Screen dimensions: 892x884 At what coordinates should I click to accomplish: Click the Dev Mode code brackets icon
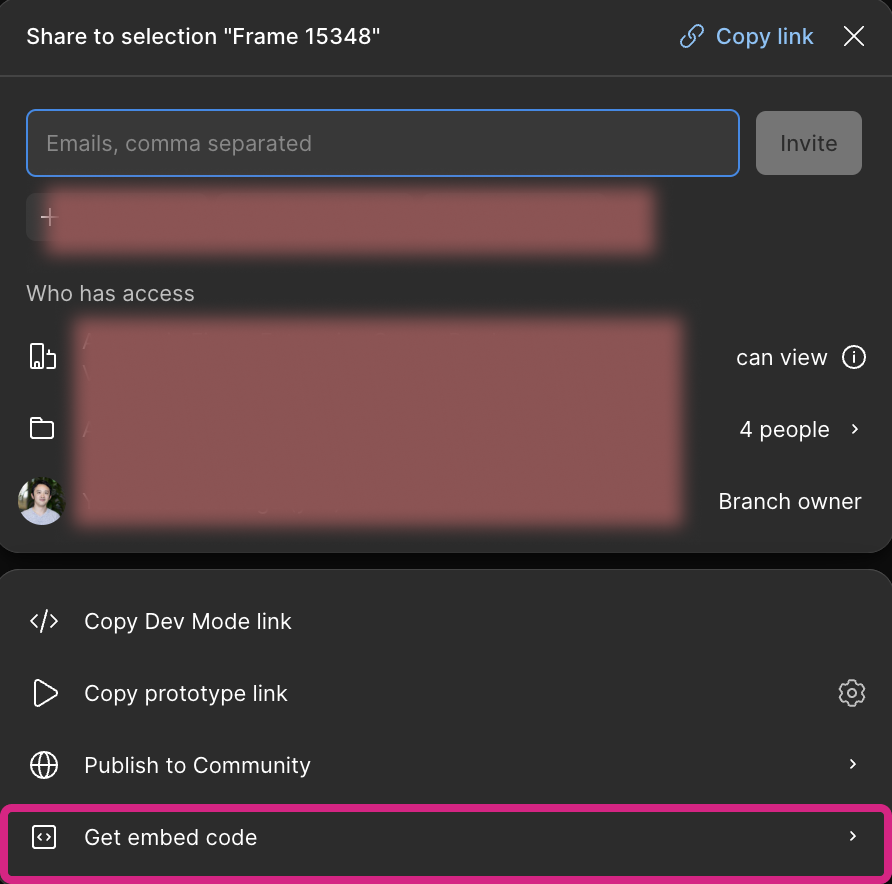click(44, 621)
